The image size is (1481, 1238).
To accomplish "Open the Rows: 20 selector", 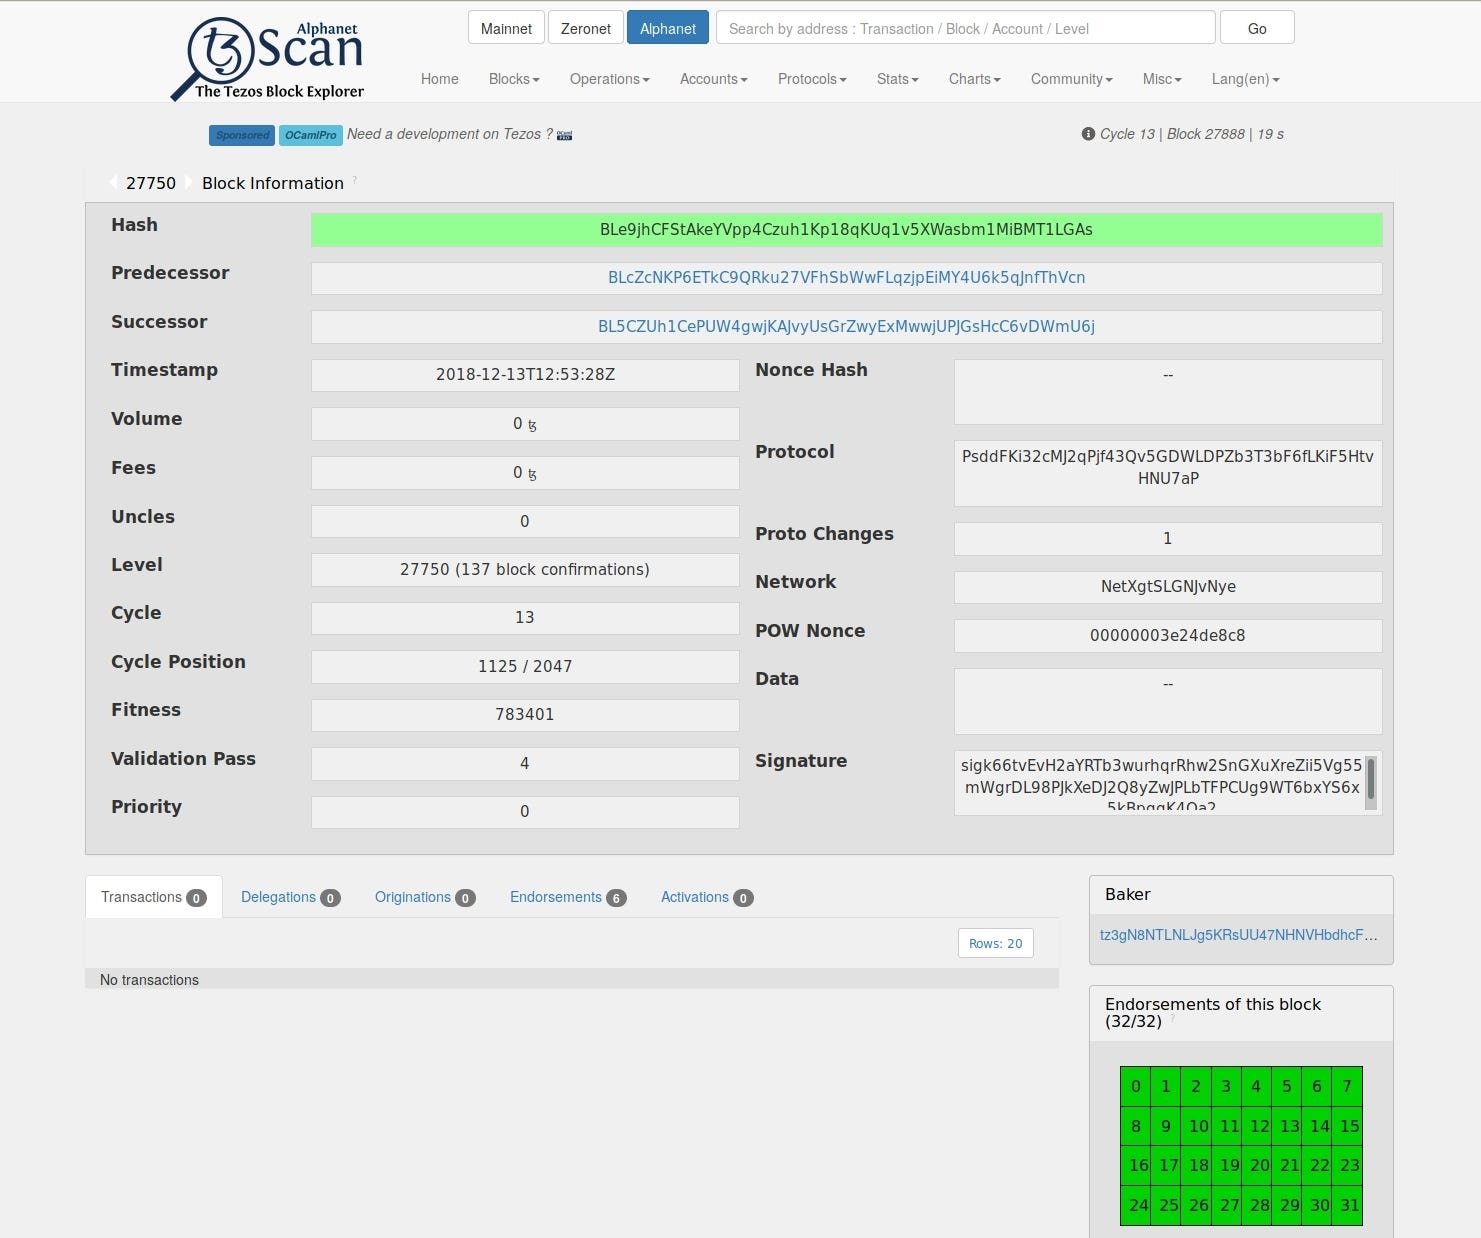I will pyautogui.click(x=995, y=943).
